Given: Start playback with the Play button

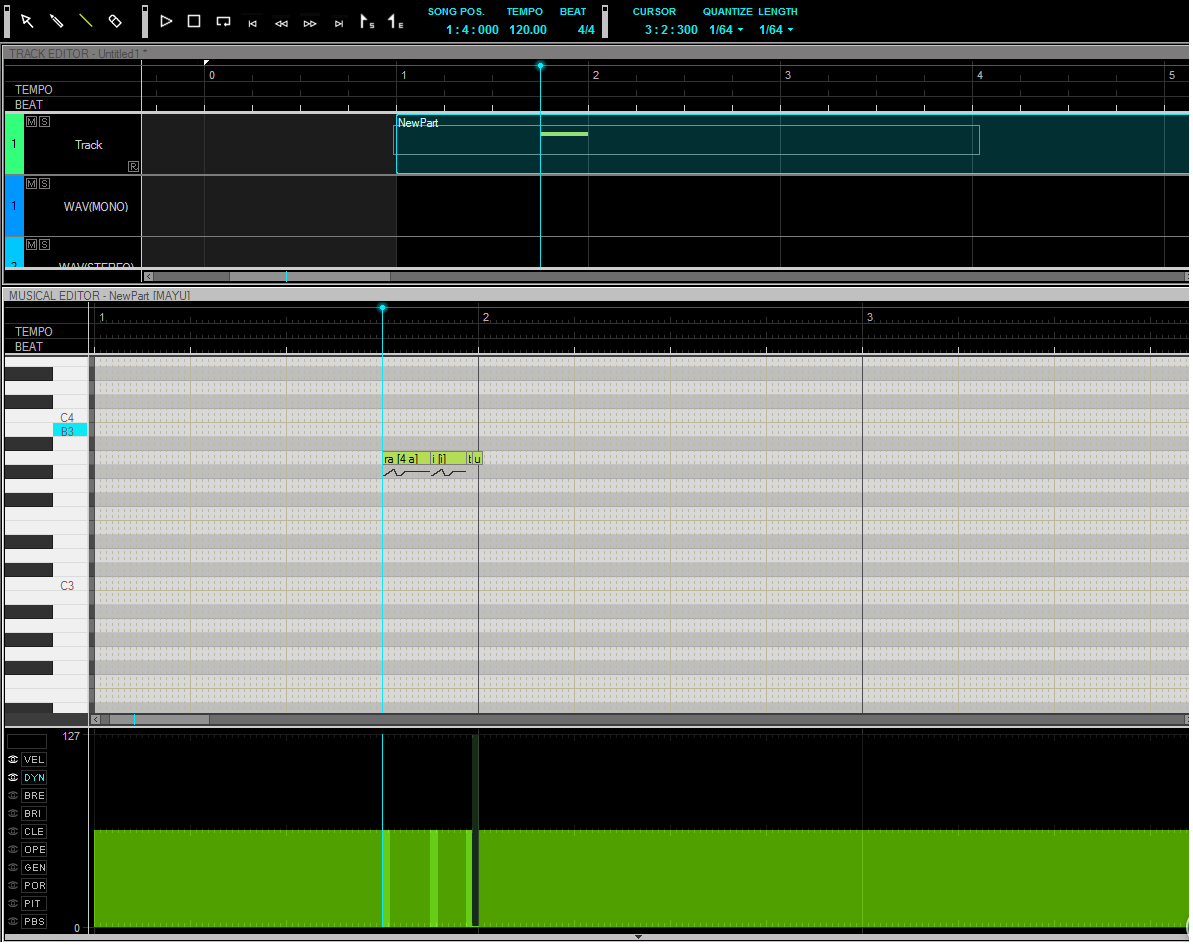Looking at the screenshot, I should [x=166, y=21].
